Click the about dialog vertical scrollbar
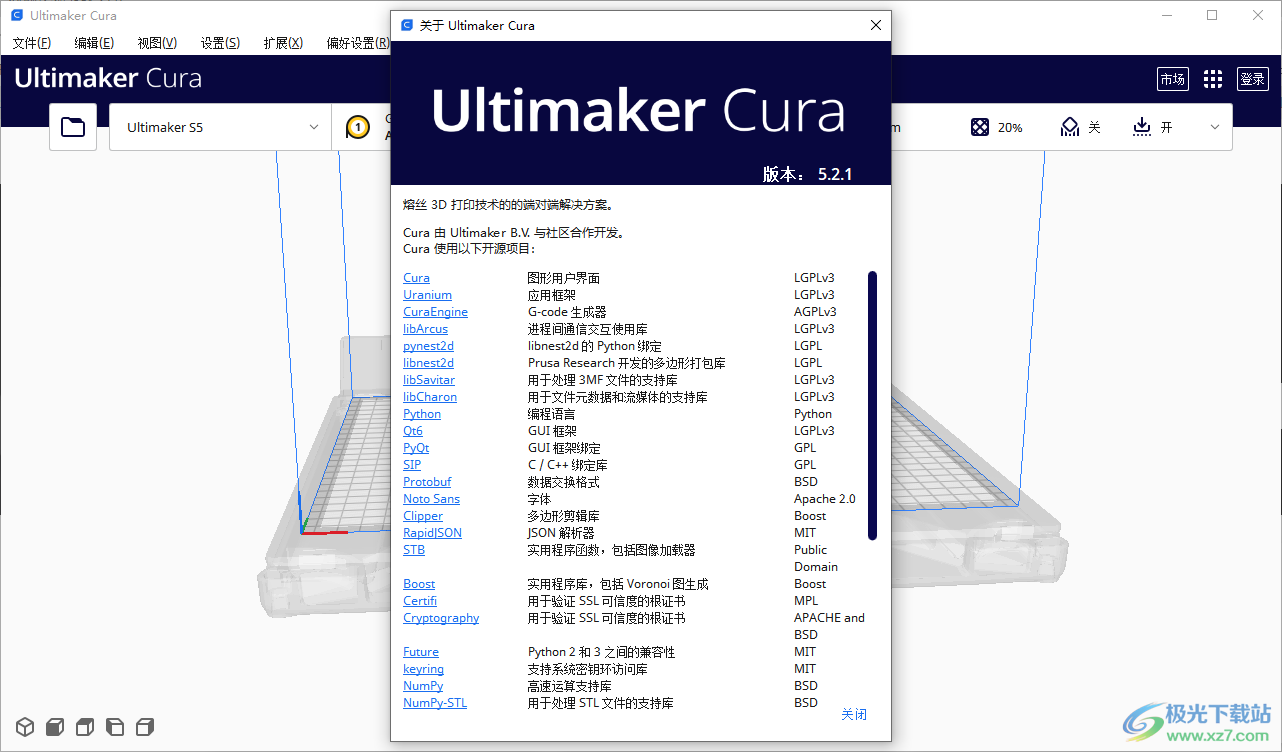The height and width of the screenshot is (752, 1282). coord(872,405)
